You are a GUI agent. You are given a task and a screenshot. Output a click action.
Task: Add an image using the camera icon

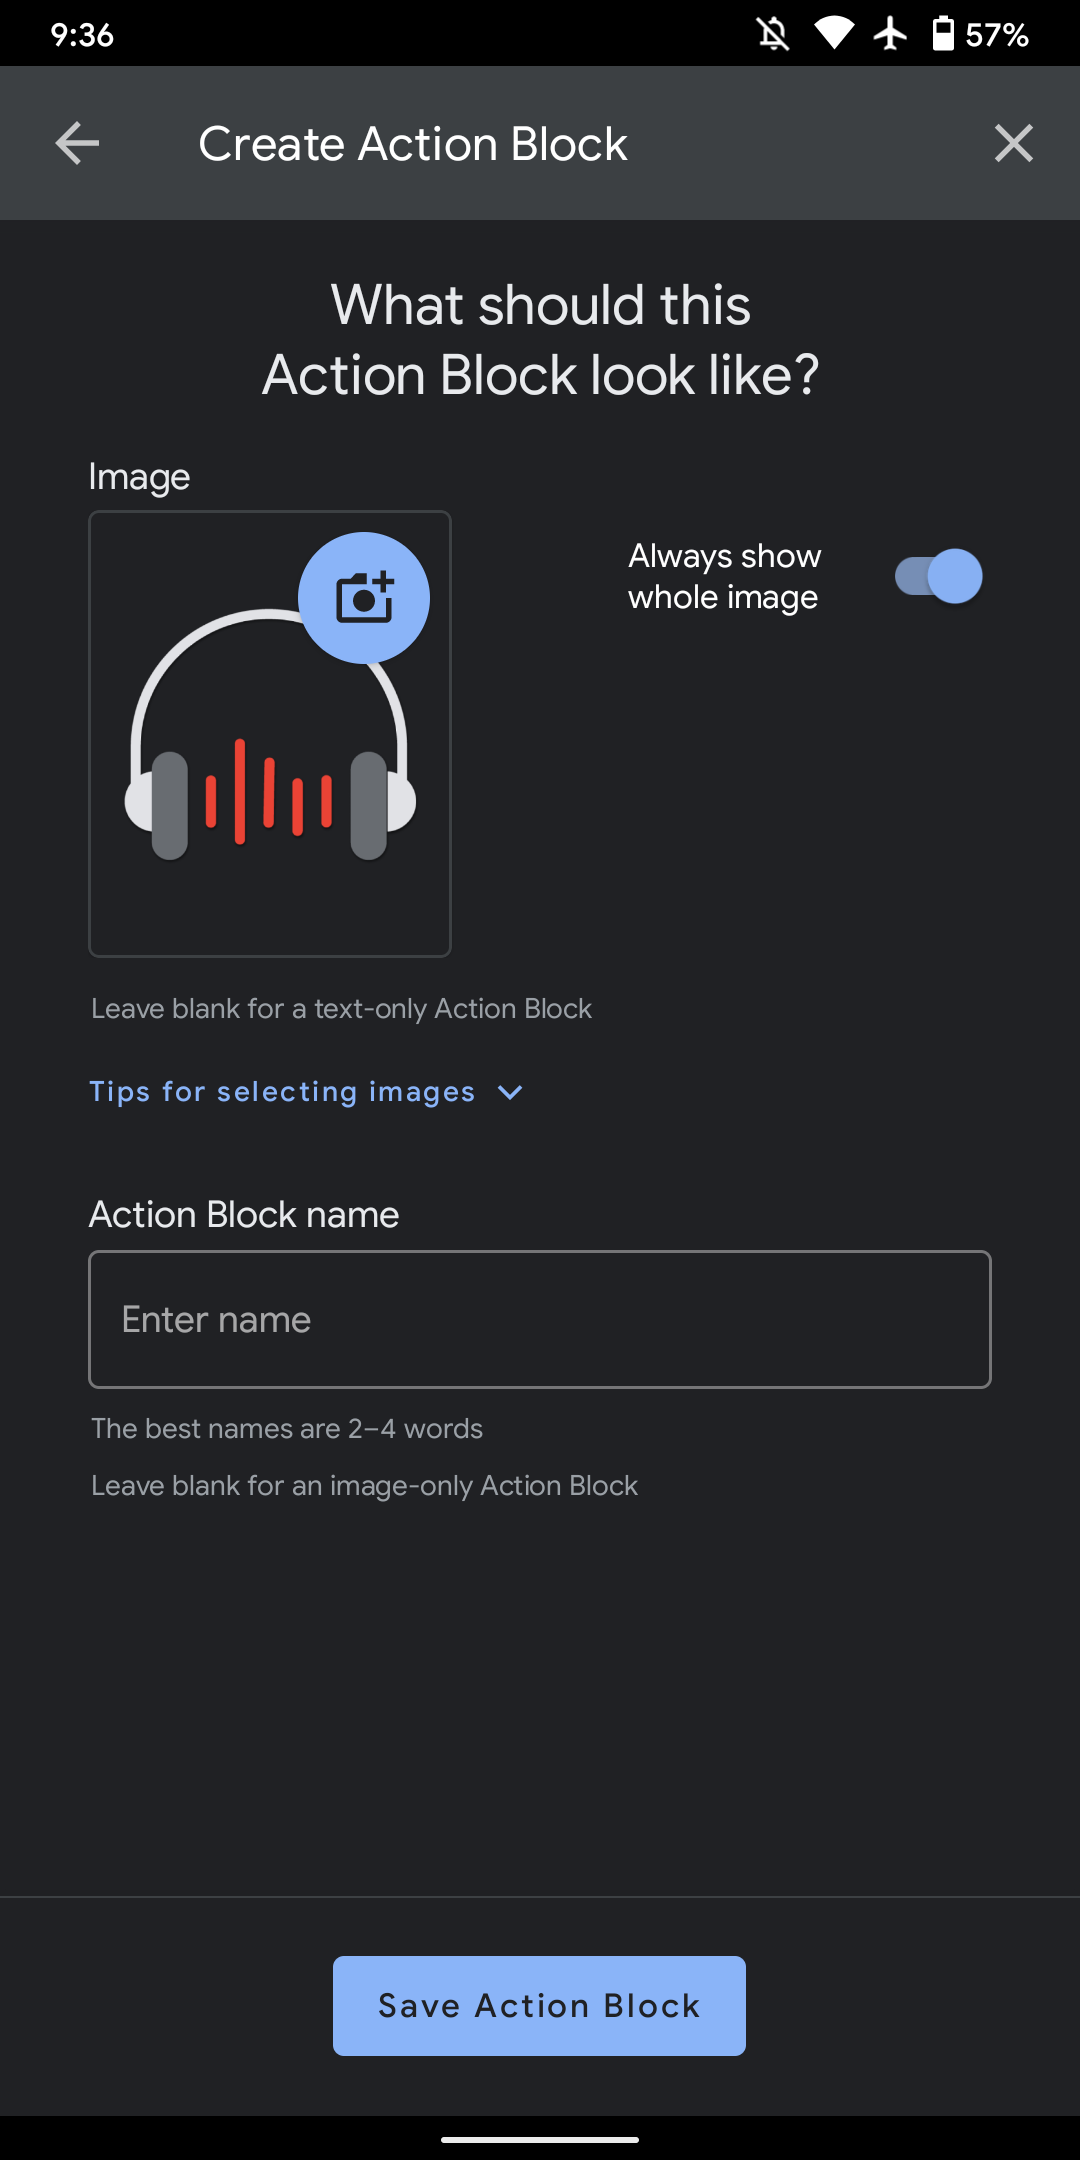363,596
